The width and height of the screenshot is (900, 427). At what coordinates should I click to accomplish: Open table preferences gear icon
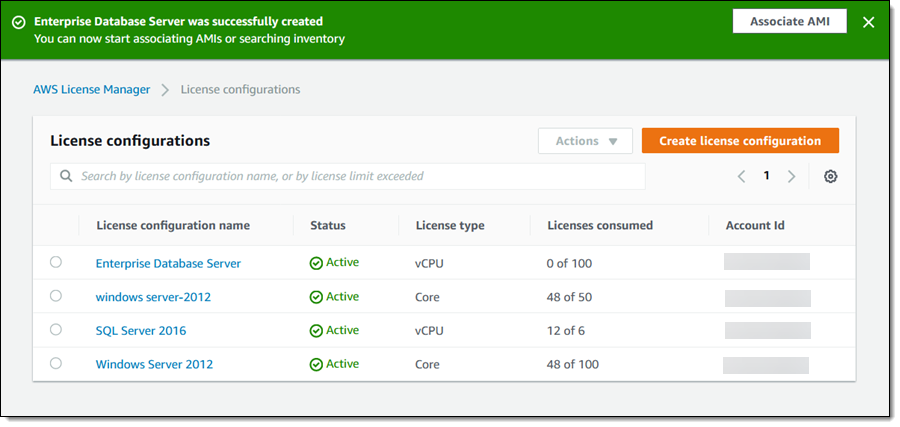click(830, 177)
